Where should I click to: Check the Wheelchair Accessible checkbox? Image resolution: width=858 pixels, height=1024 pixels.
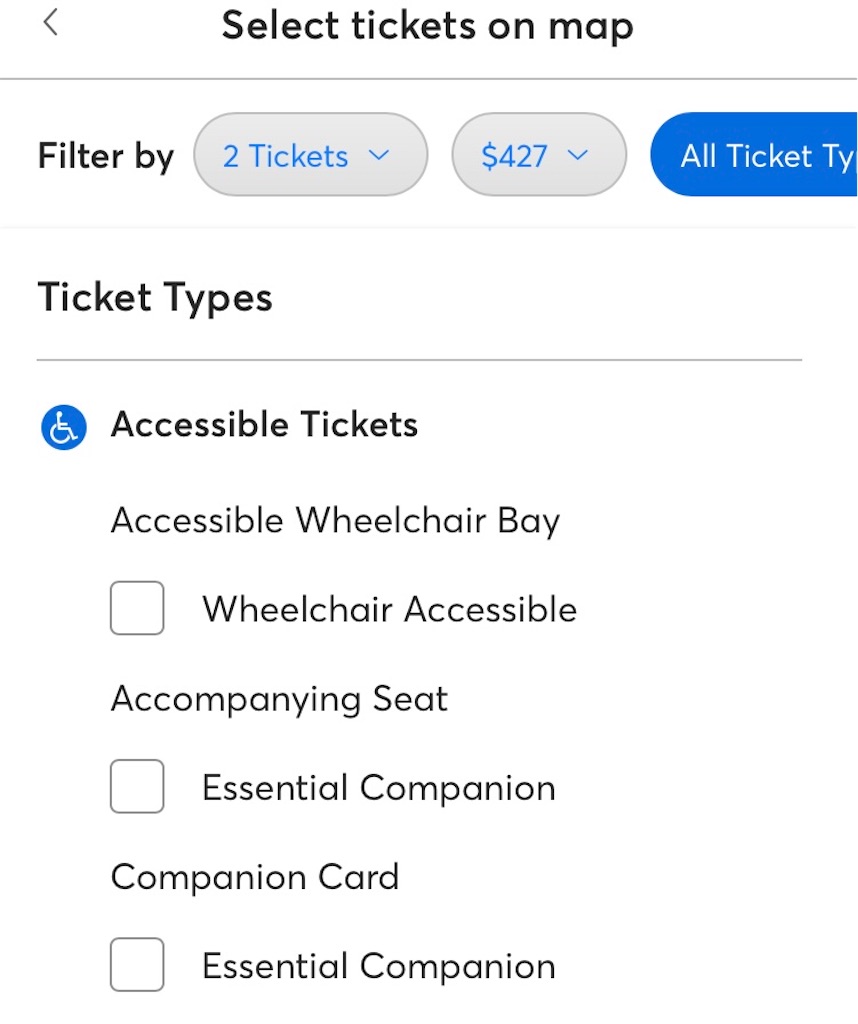(x=137, y=608)
